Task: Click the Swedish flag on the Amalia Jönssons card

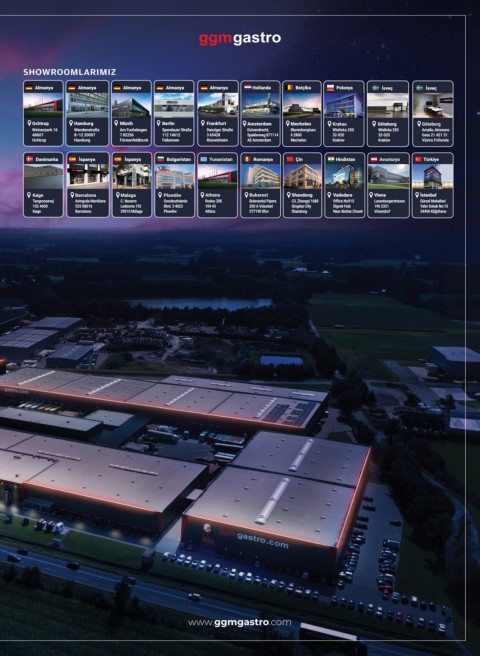Action: click(x=419, y=88)
